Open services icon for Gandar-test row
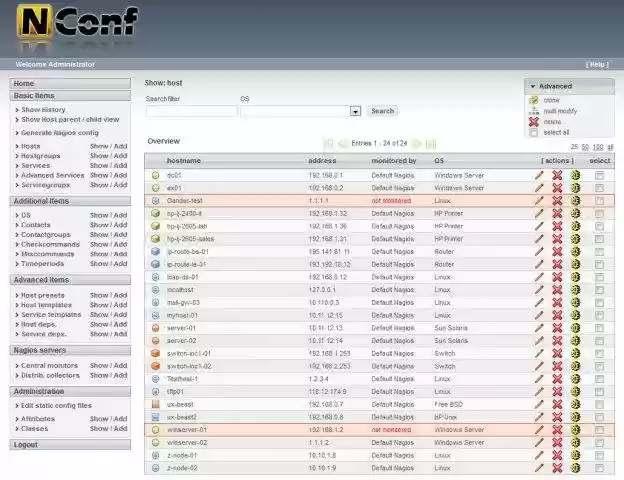The height and width of the screenshot is (480, 624). pyautogui.click(x=575, y=201)
